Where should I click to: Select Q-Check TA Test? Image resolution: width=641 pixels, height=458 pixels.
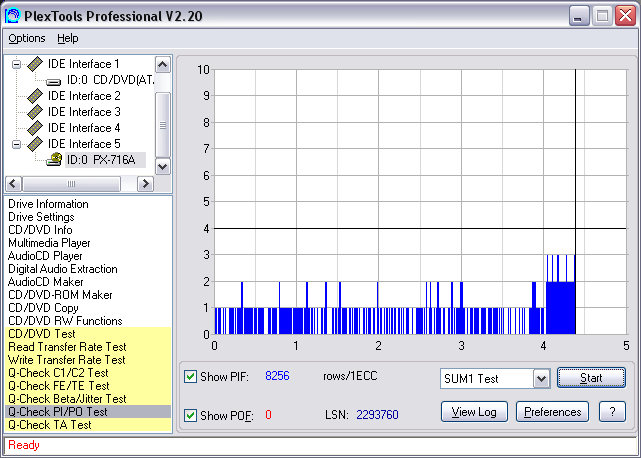pyautogui.click(x=88, y=425)
